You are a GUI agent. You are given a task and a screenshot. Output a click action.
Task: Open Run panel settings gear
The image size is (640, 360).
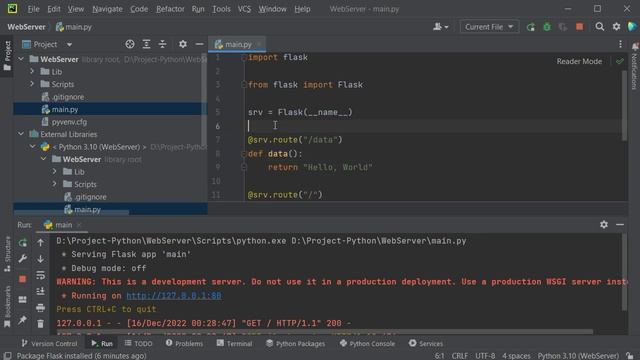pyautogui.click(x=604, y=224)
